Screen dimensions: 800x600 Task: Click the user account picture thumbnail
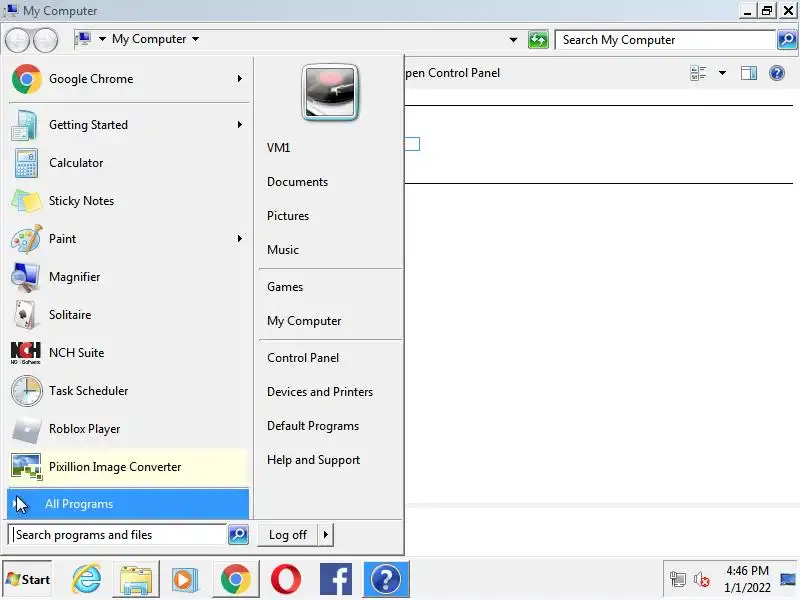(x=330, y=92)
